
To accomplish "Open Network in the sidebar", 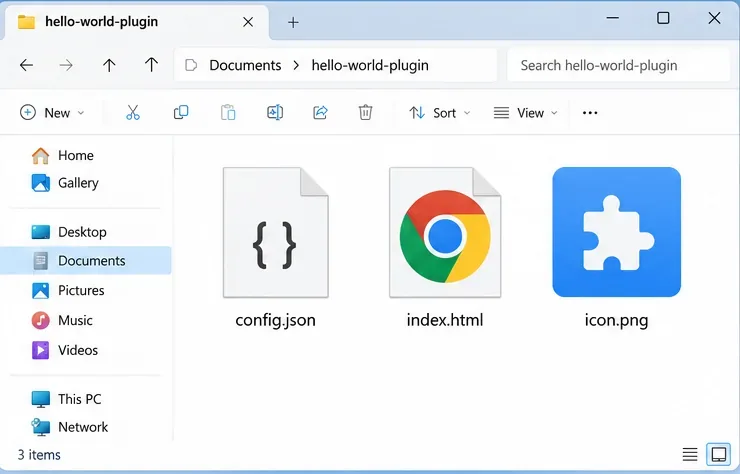I will point(70,427).
